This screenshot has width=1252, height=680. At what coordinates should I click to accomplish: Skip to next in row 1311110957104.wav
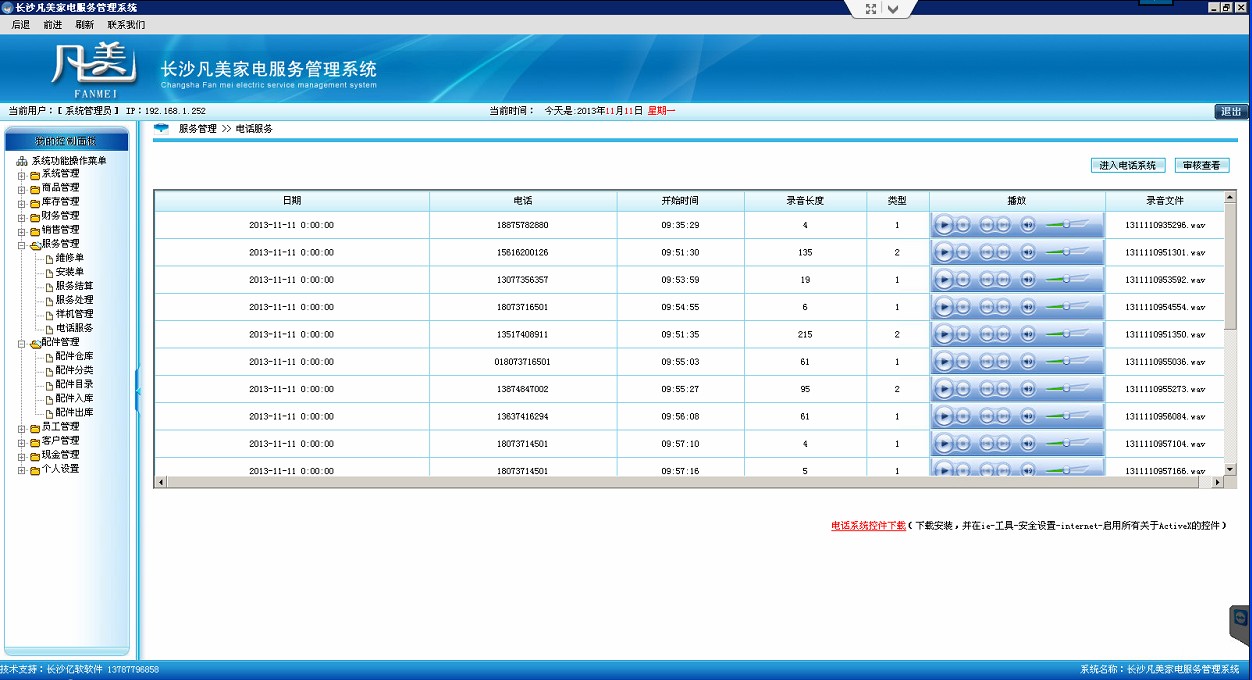tap(1003, 444)
